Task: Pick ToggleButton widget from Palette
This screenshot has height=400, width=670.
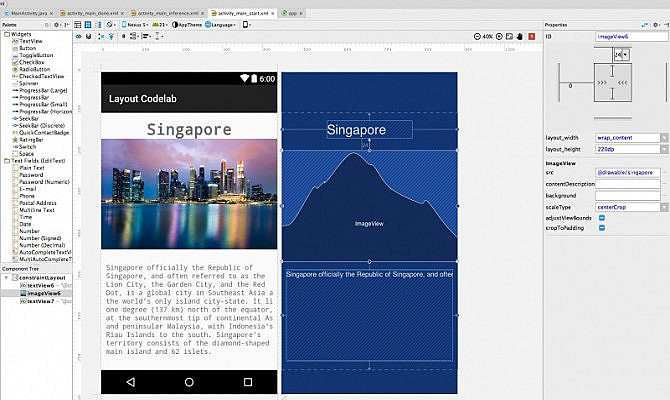Action: click(x=32, y=55)
